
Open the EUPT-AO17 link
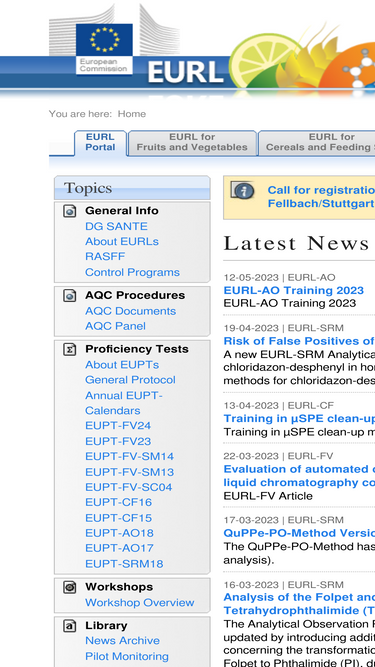coord(119,548)
